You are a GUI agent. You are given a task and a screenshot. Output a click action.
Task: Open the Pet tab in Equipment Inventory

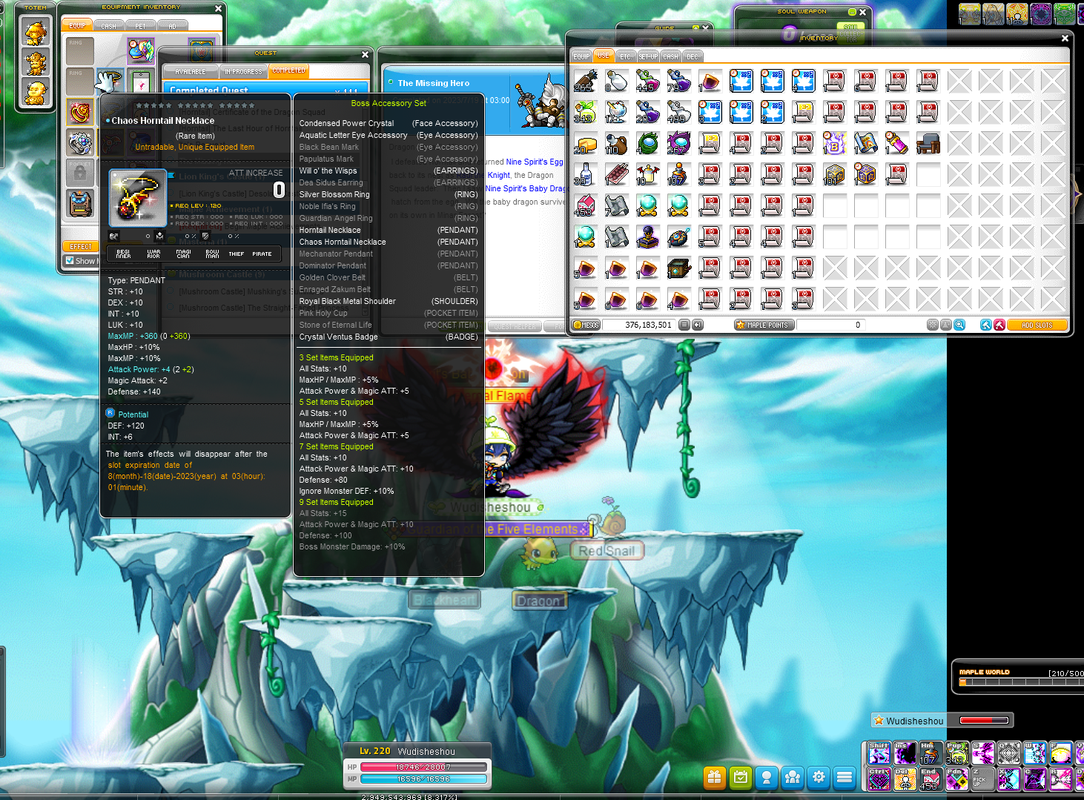[x=141, y=26]
